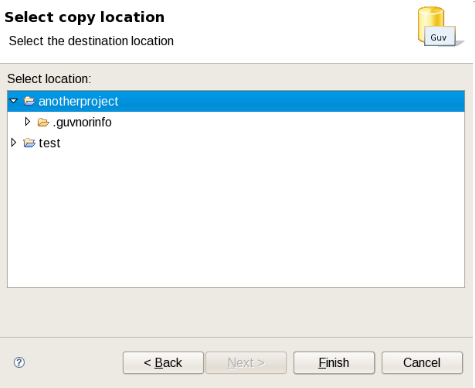Cancel the copy location wizard

tap(422, 362)
